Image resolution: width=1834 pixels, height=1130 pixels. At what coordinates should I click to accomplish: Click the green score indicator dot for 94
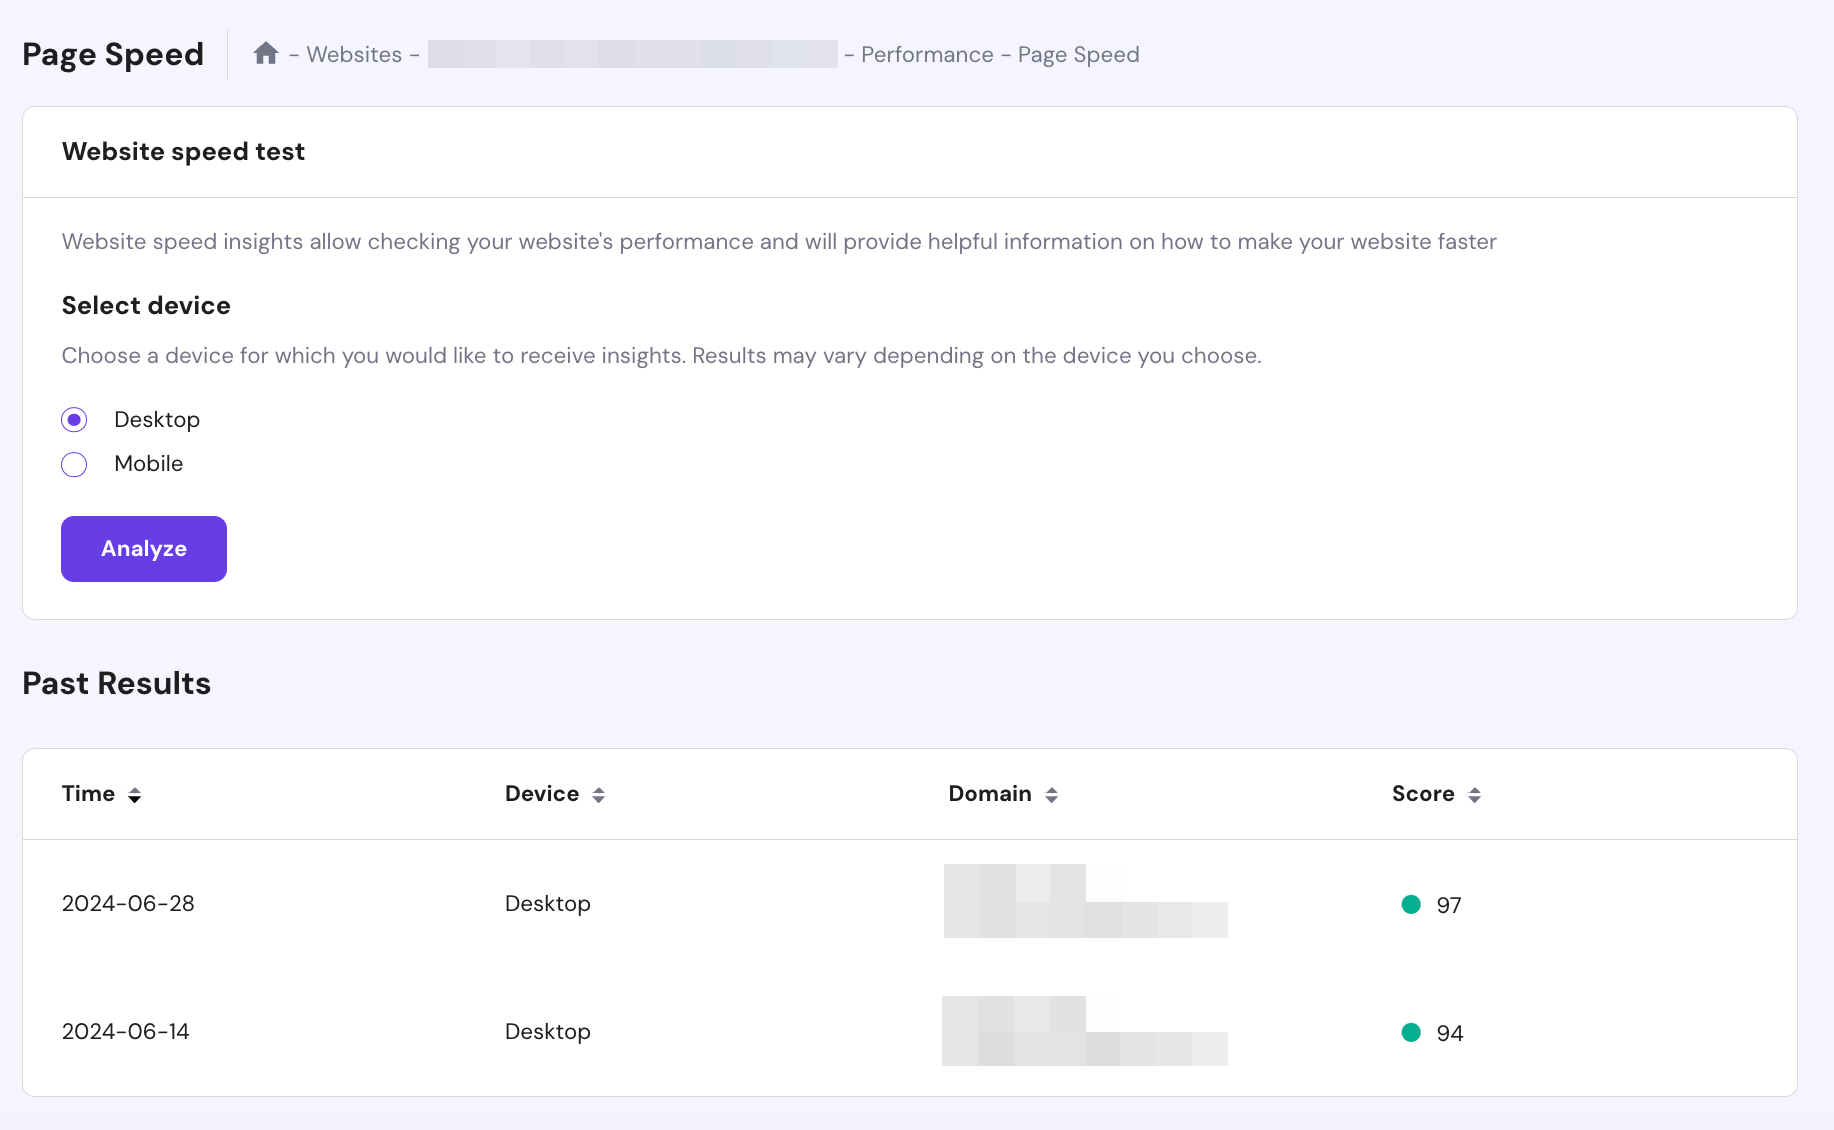point(1411,1032)
